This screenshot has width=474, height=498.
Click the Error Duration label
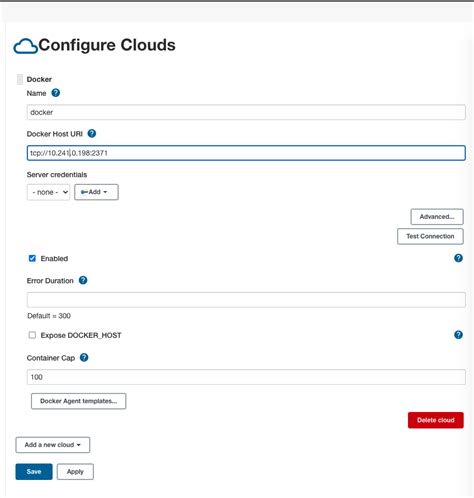tap(50, 281)
